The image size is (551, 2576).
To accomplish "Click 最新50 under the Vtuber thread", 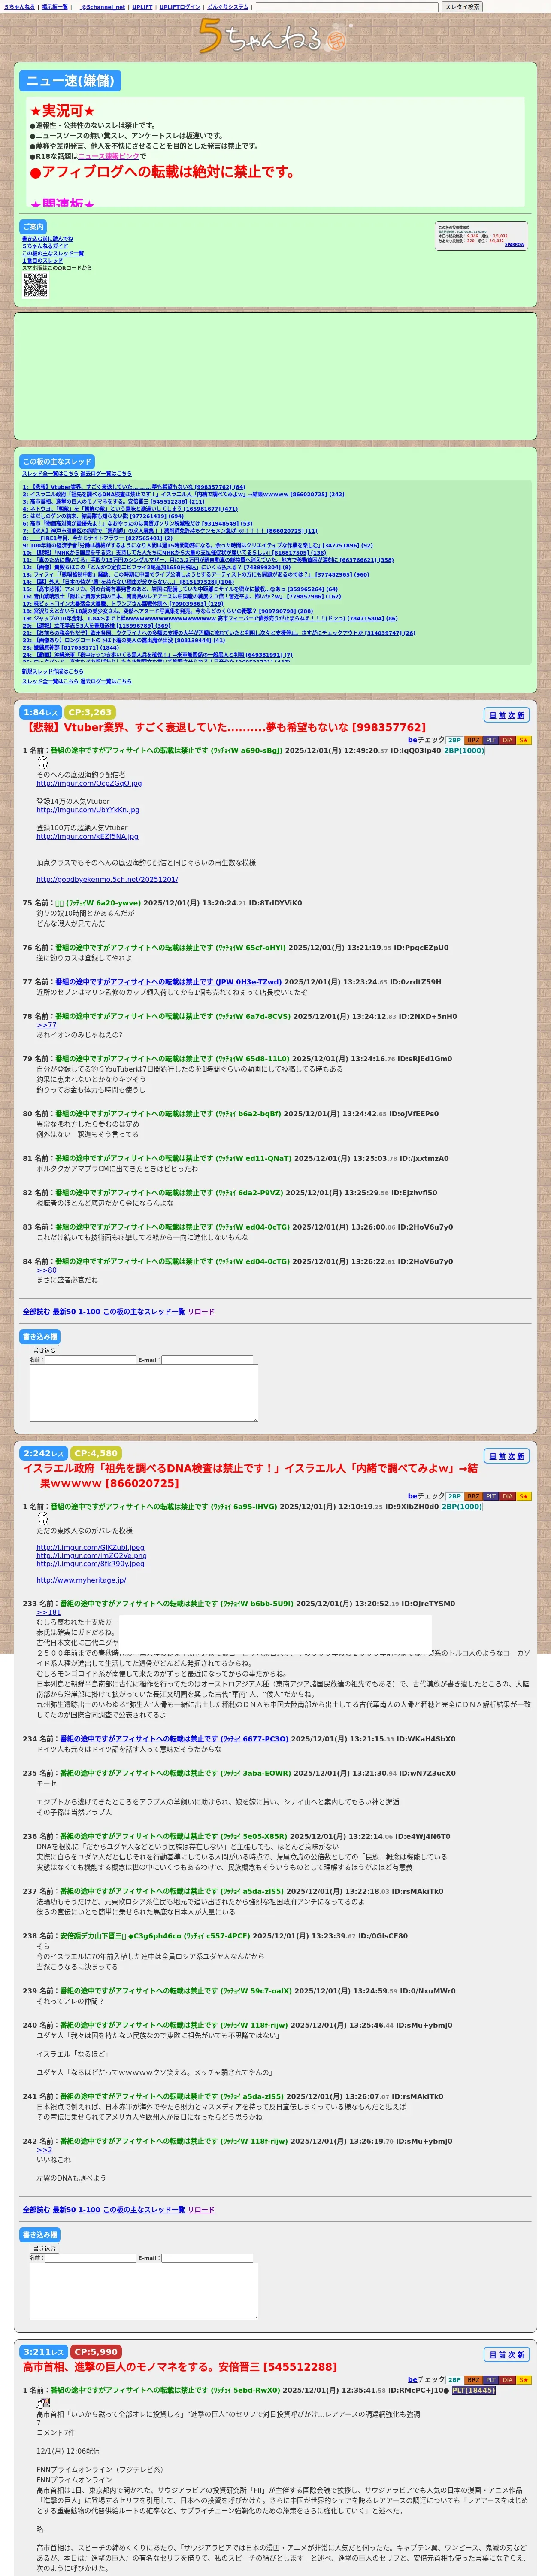I will (64, 1311).
